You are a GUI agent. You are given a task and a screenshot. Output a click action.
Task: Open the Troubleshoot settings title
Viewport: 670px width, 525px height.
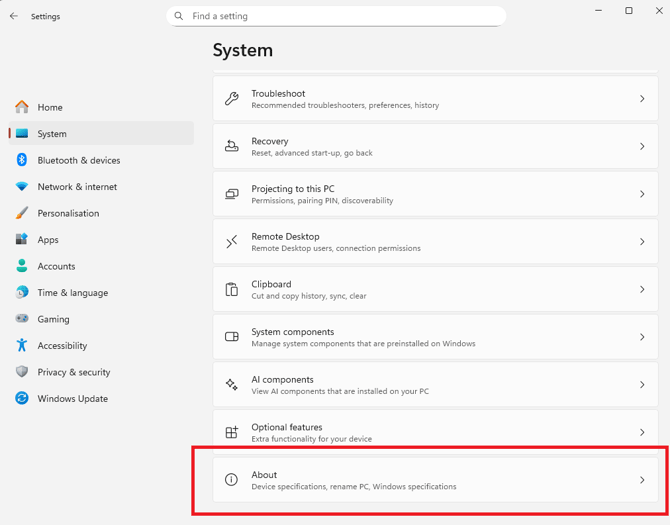click(x=278, y=94)
